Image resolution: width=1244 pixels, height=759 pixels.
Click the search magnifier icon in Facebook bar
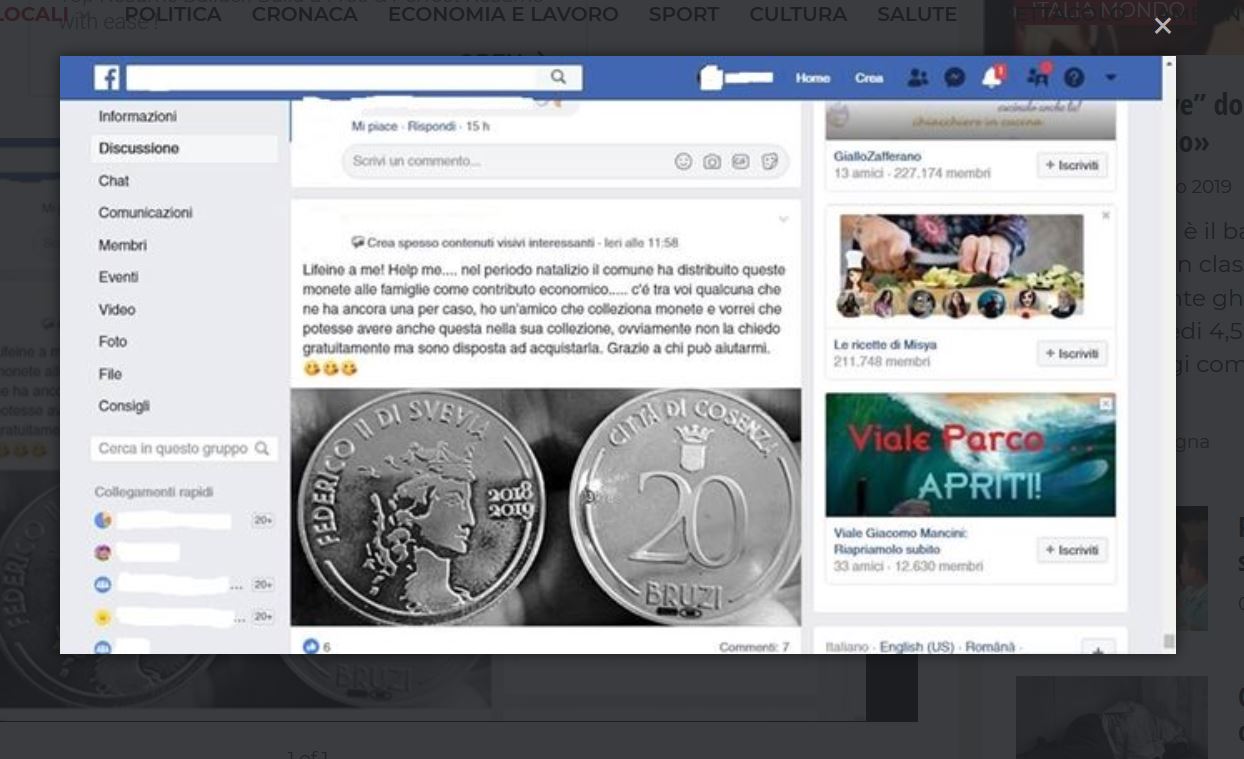coord(558,77)
